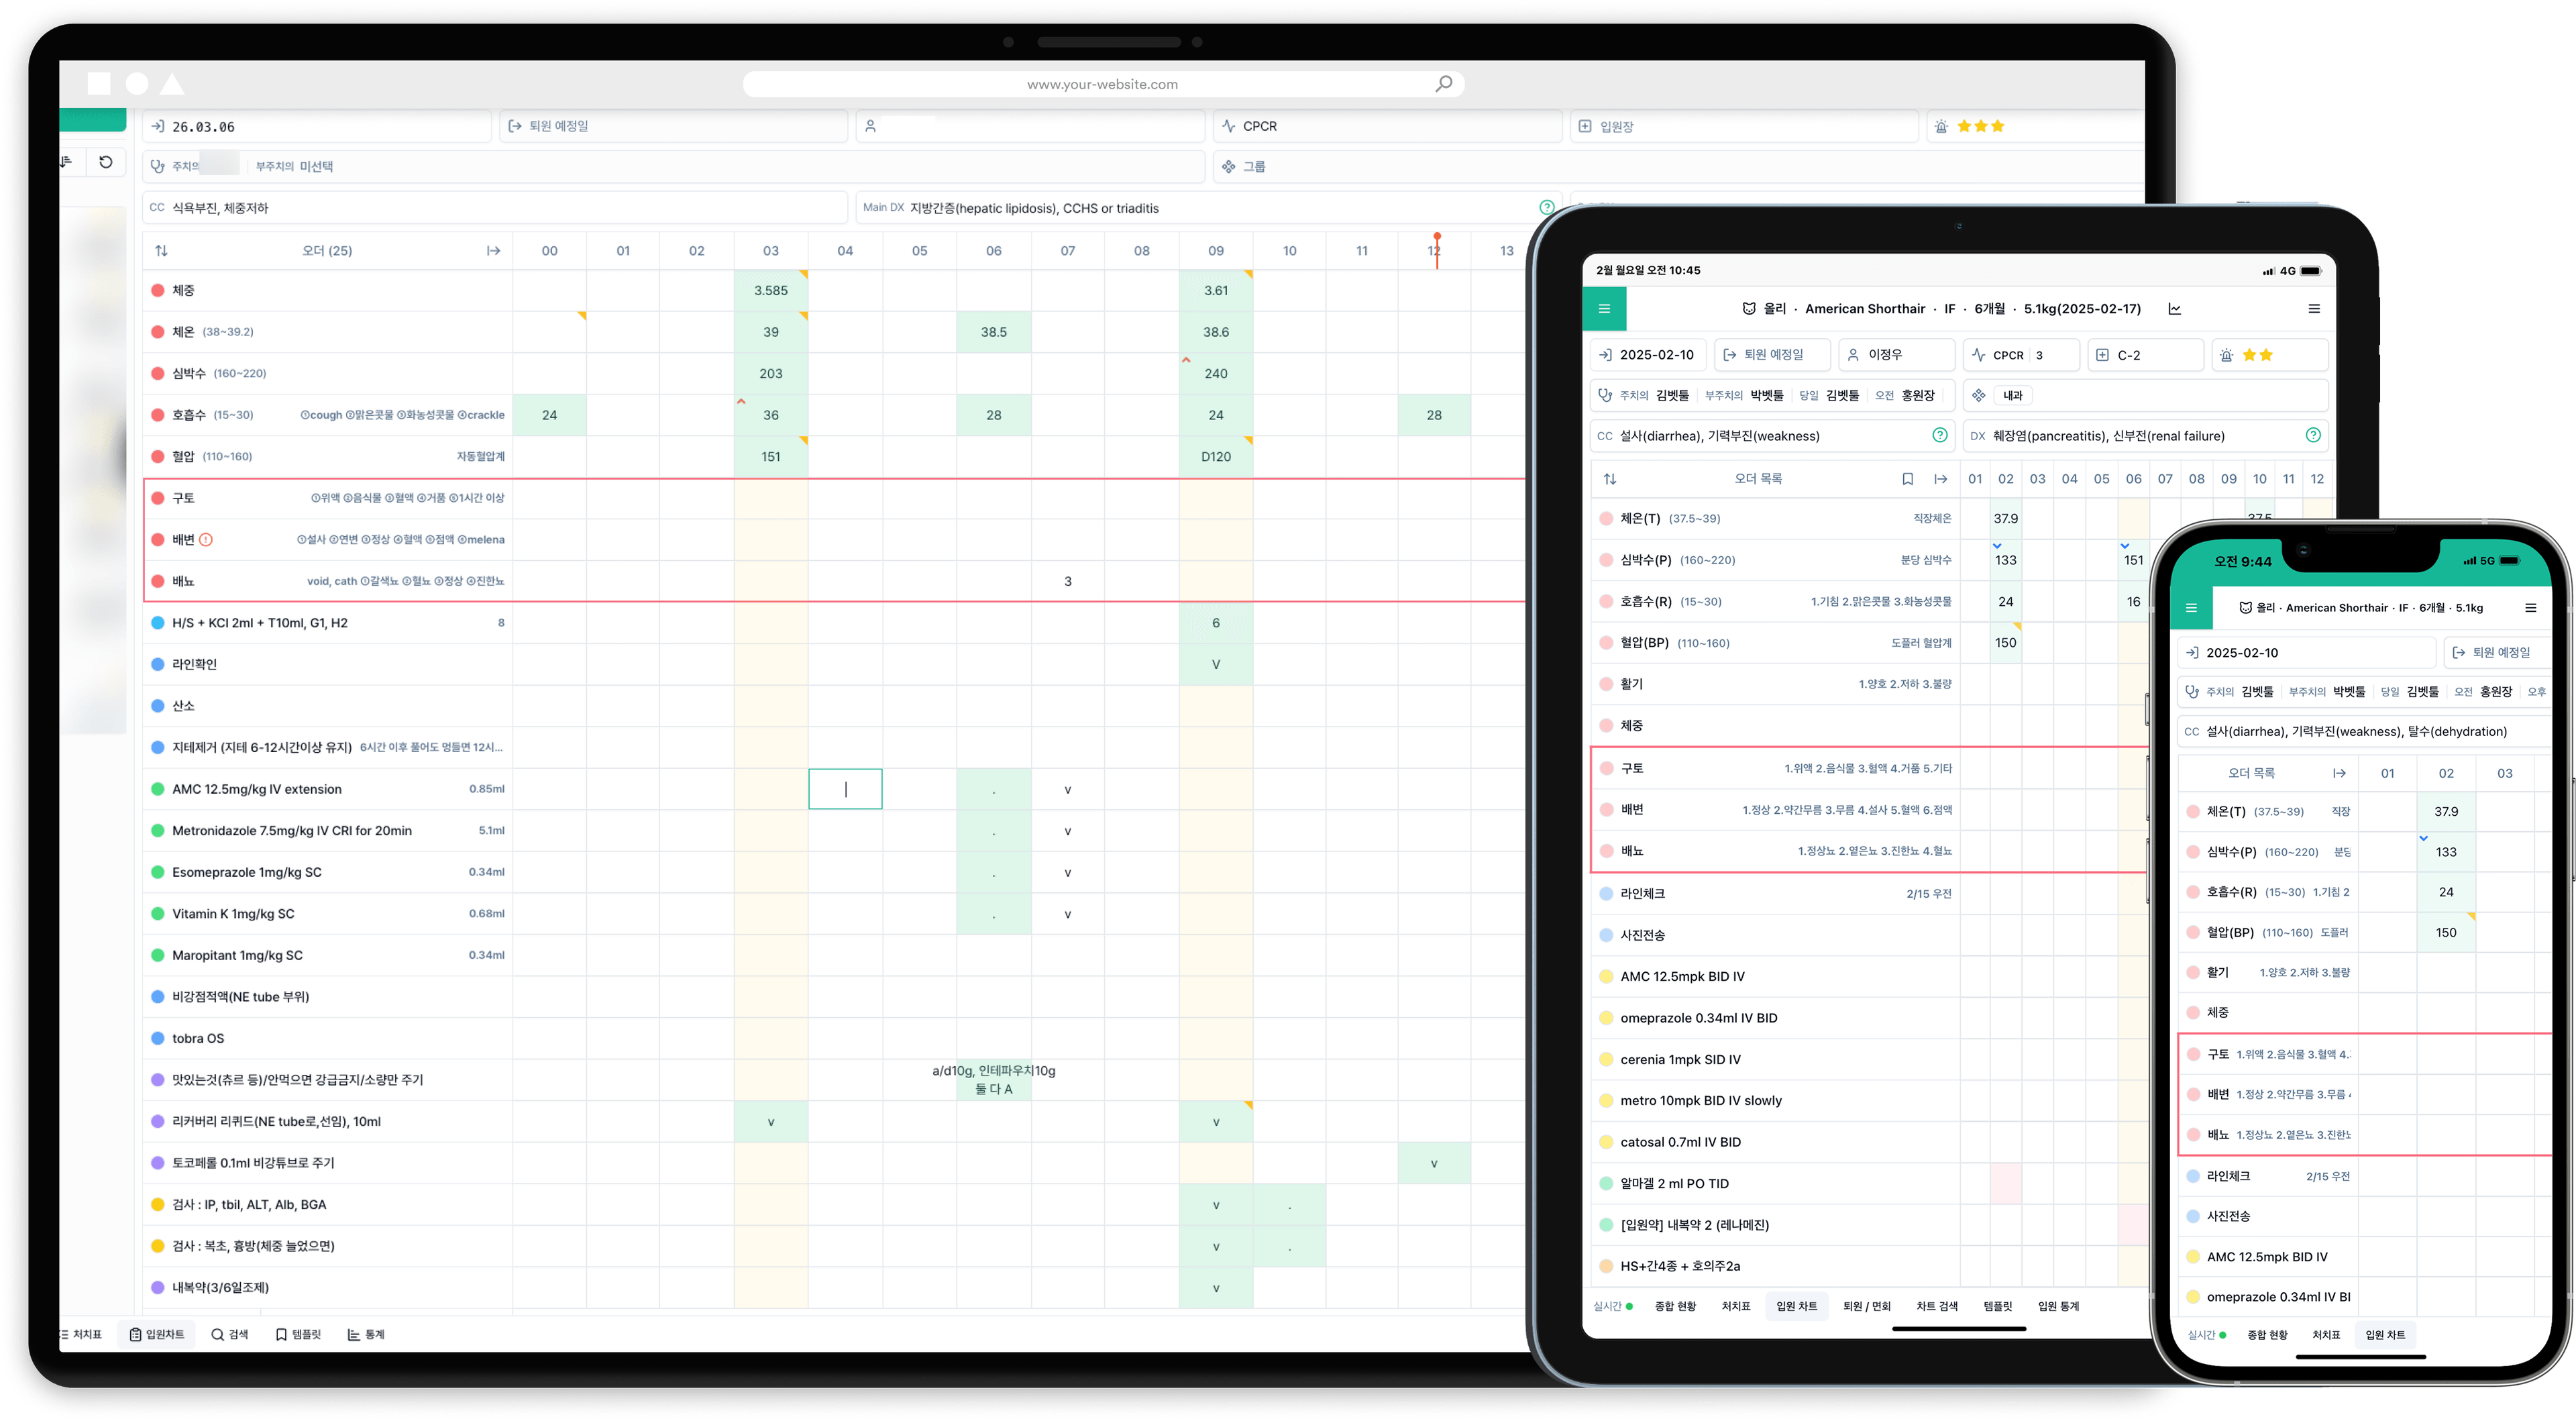Image resolution: width=2576 pixels, height=1421 pixels.
Task: Open the 템플릿 tab on tablet bottom bar
Action: click(x=1997, y=1306)
